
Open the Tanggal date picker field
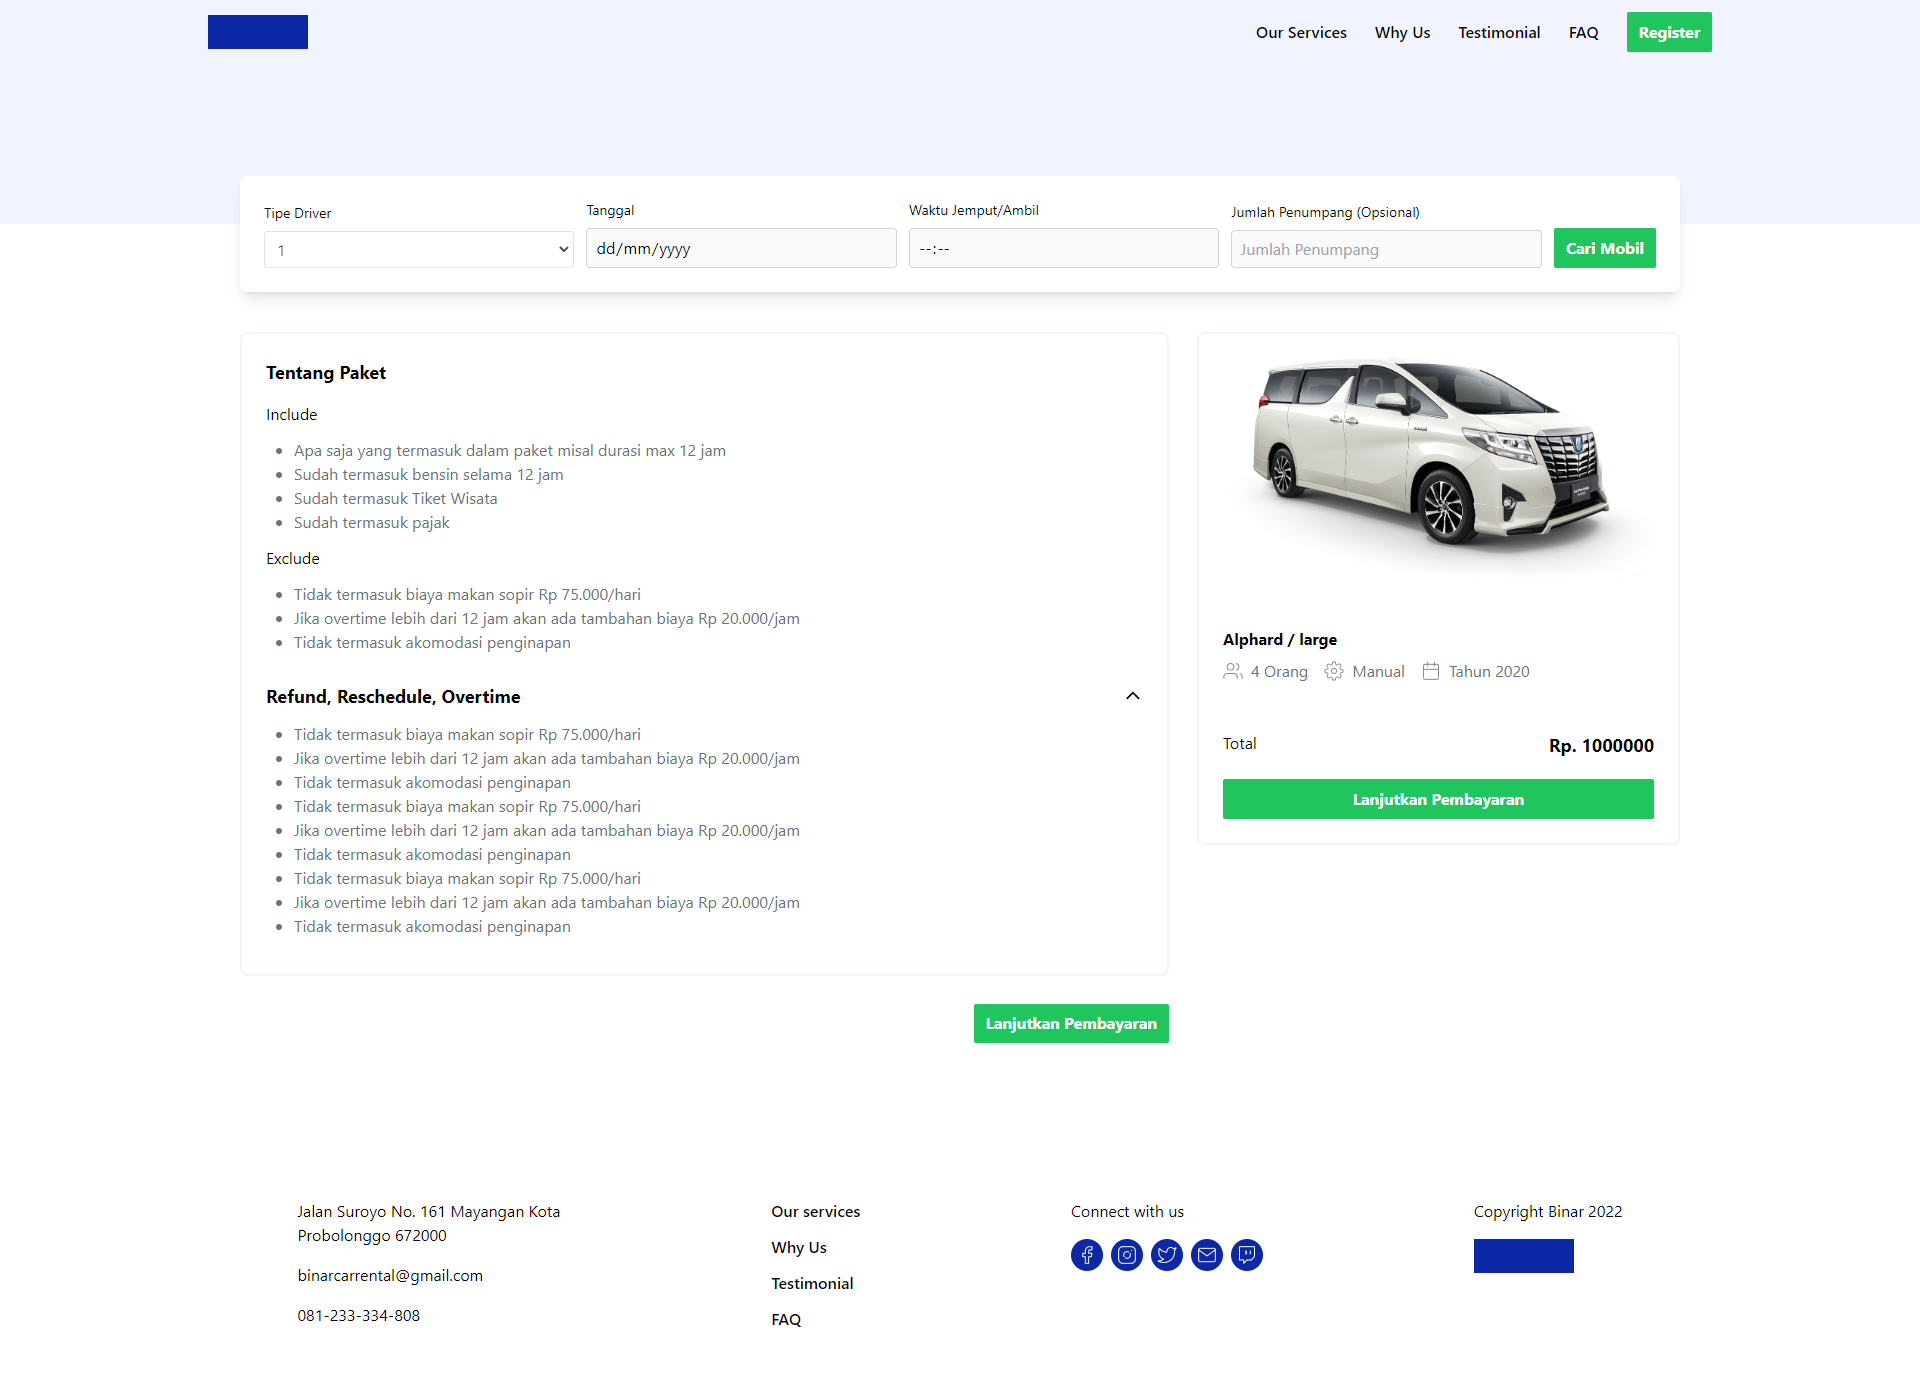(x=740, y=248)
